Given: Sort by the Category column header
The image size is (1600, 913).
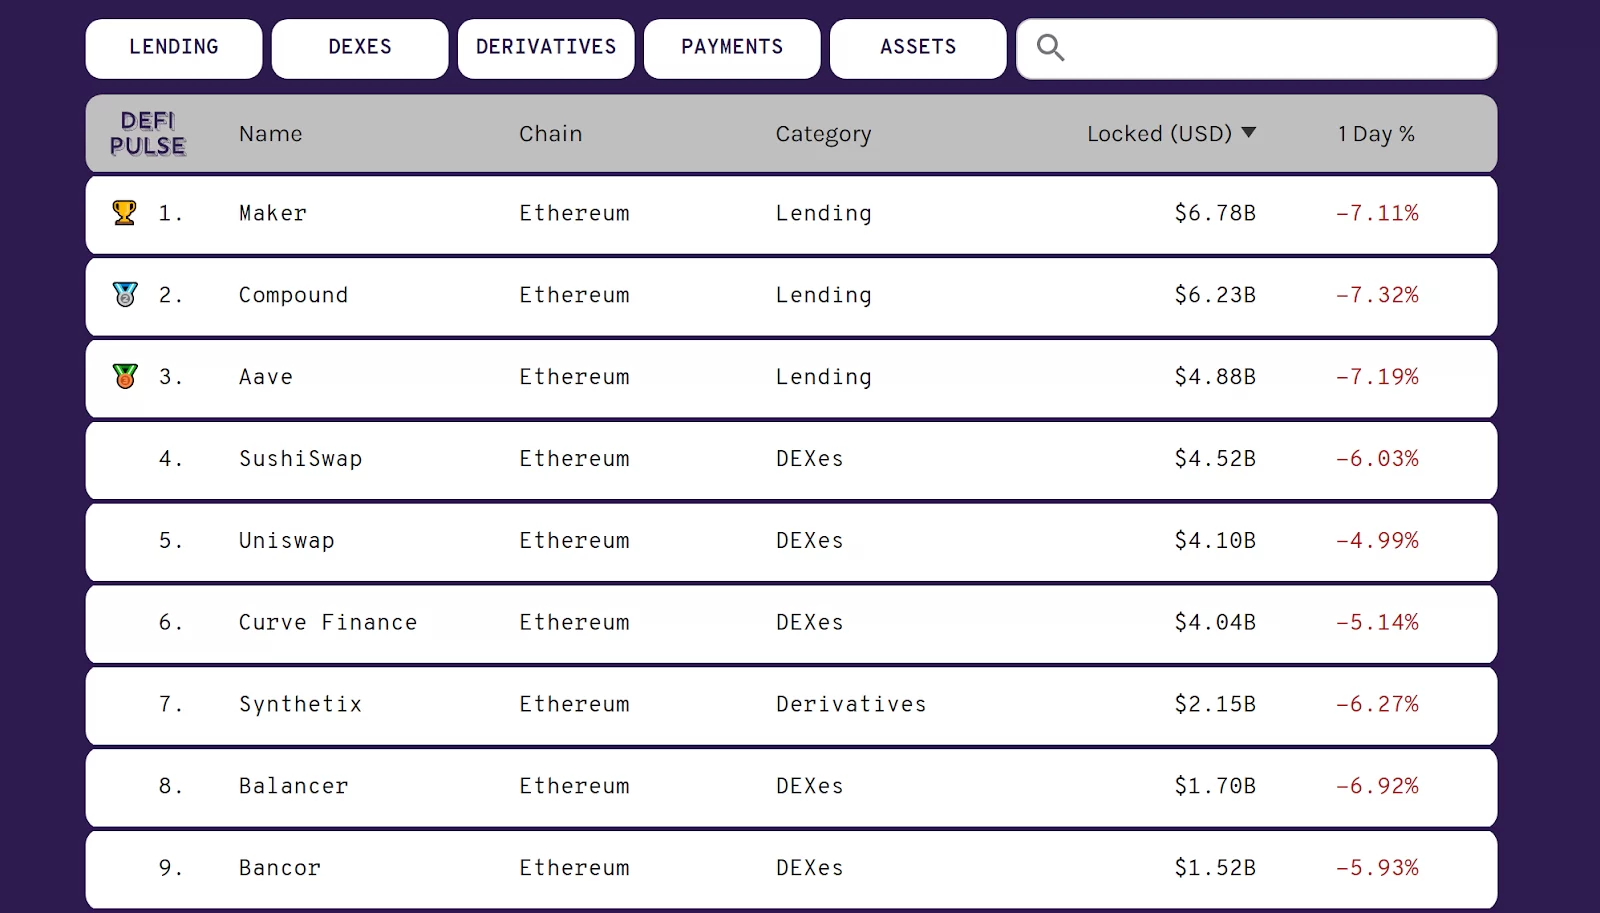Looking at the screenshot, I should (823, 134).
